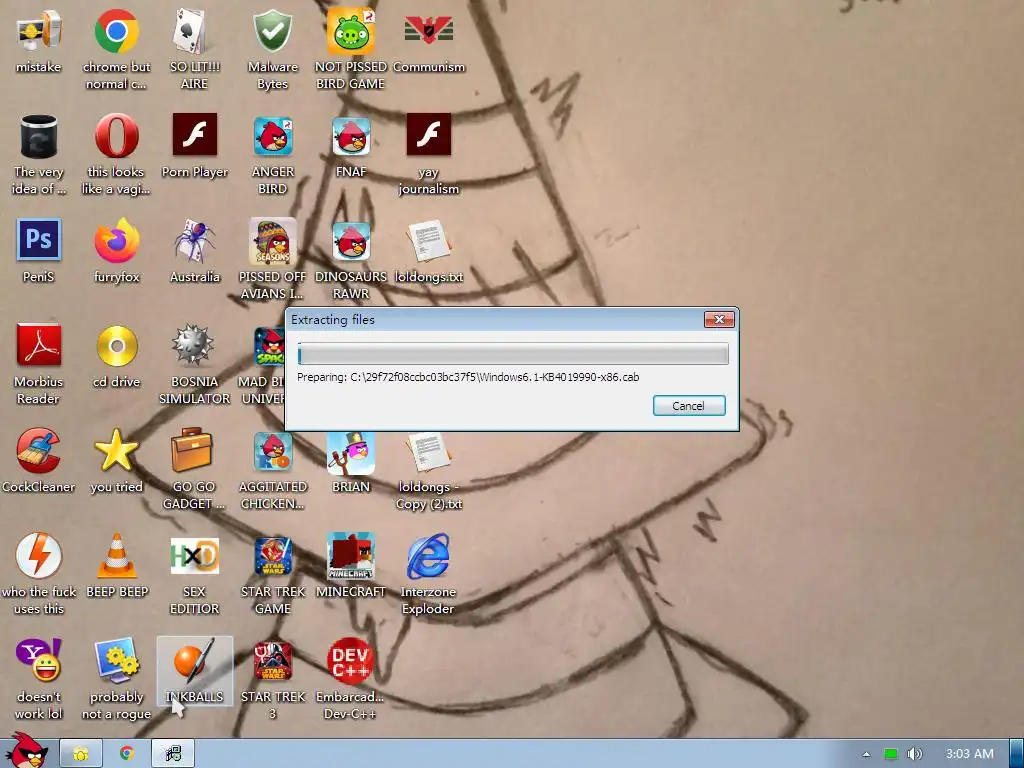This screenshot has width=1024, height=768.
Task: Open 'chrome but normal' Chrome shortcut
Action: point(116,31)
